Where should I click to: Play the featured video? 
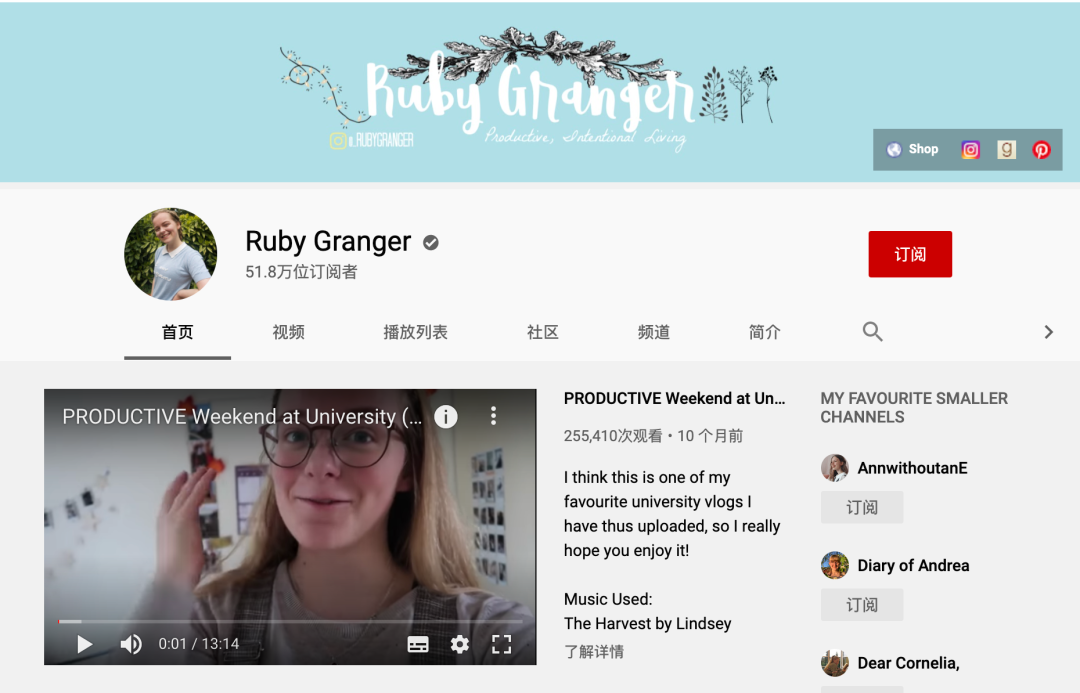click(x=84, y=644)
